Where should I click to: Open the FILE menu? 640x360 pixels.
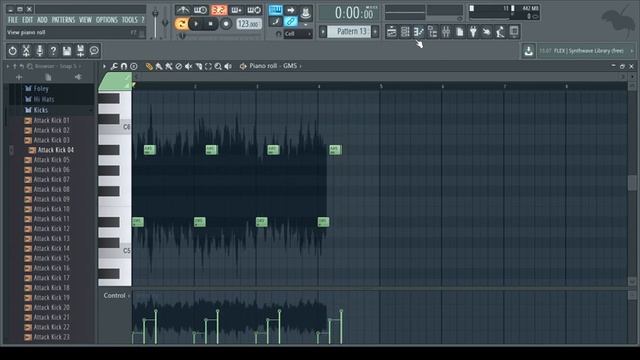coord(13,20)
